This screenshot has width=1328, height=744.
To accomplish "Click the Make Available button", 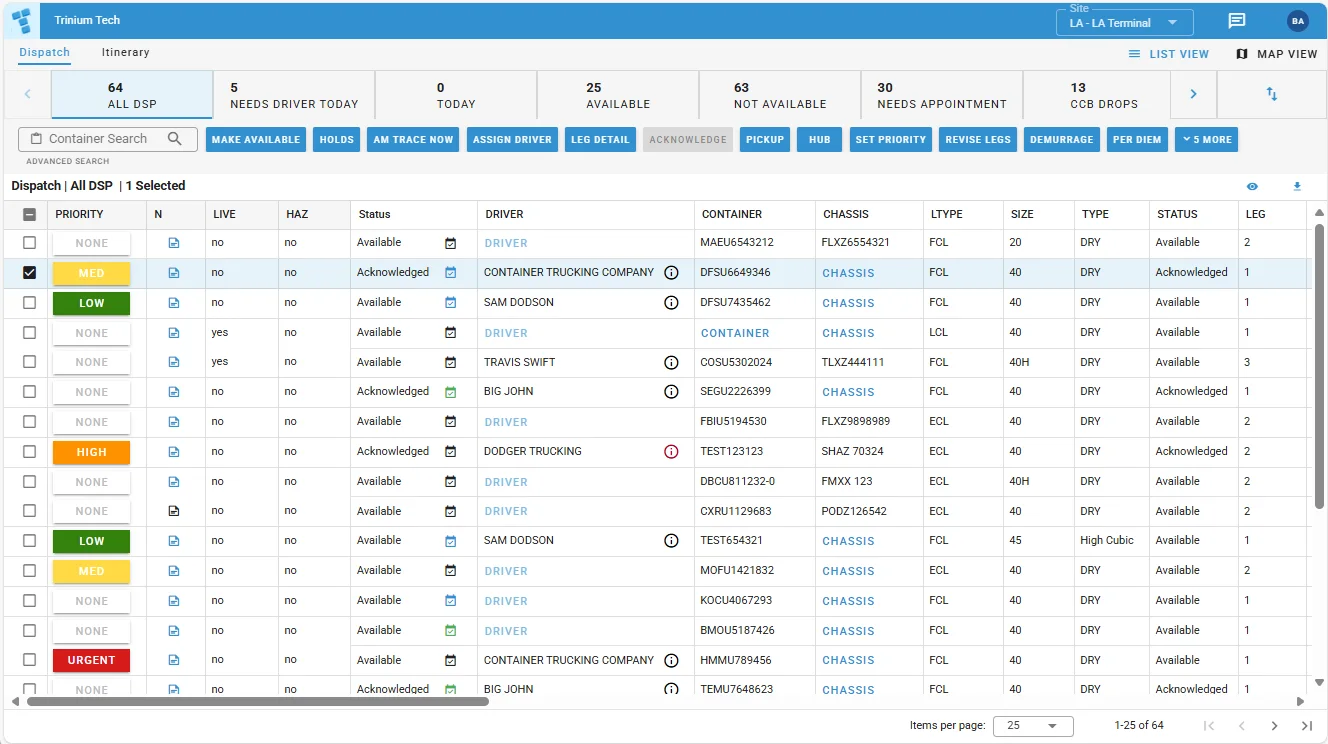I will tap(256, 140).
